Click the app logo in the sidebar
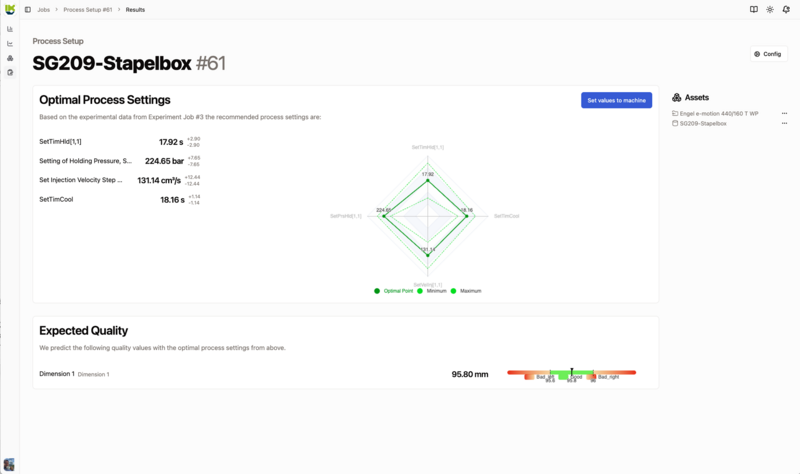Screen dimensions: 800x474 pyautogui.click(x=10, y=9)
